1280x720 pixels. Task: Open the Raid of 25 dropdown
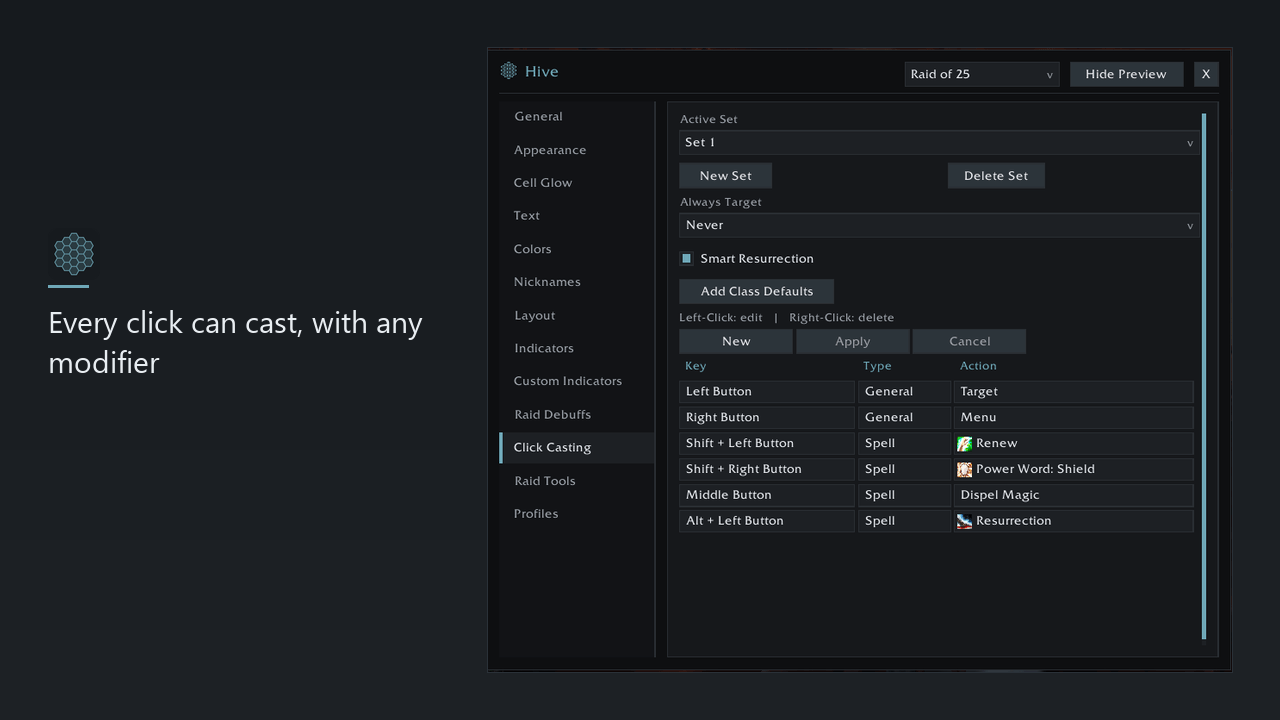tap(982, 75)
